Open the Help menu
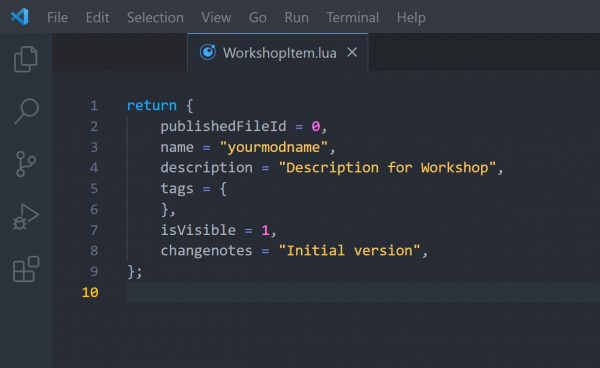The height and width of the screenshot is (368, 600). pos(411,18)
